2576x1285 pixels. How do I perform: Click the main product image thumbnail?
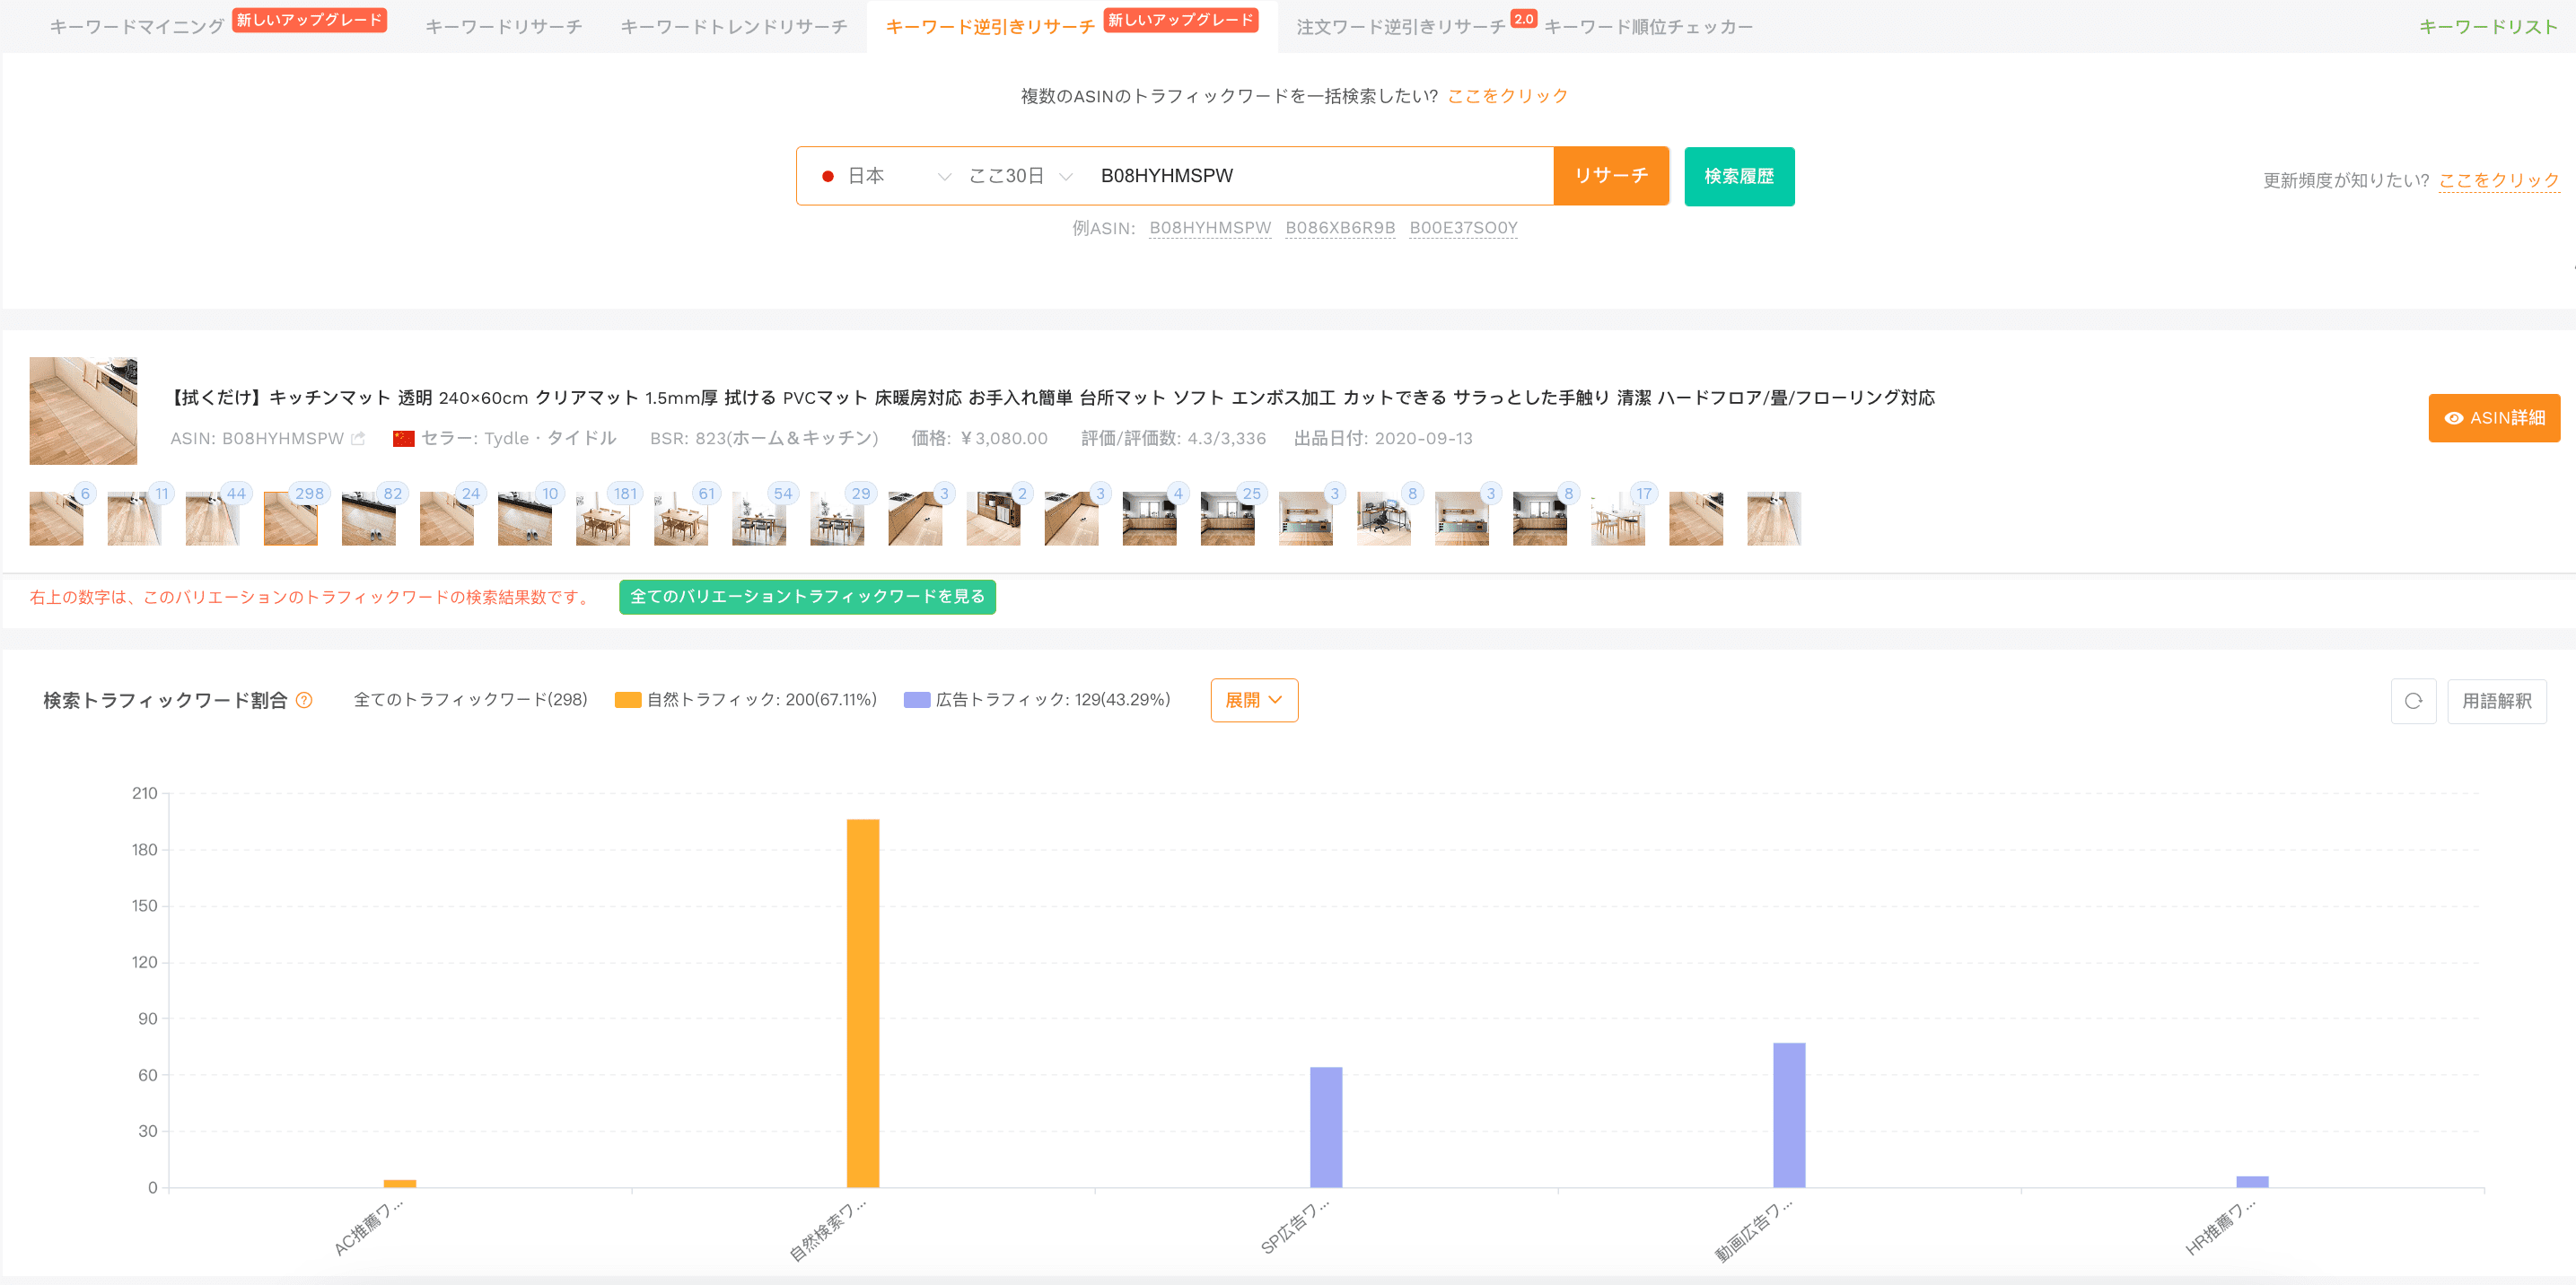(83, 411)
